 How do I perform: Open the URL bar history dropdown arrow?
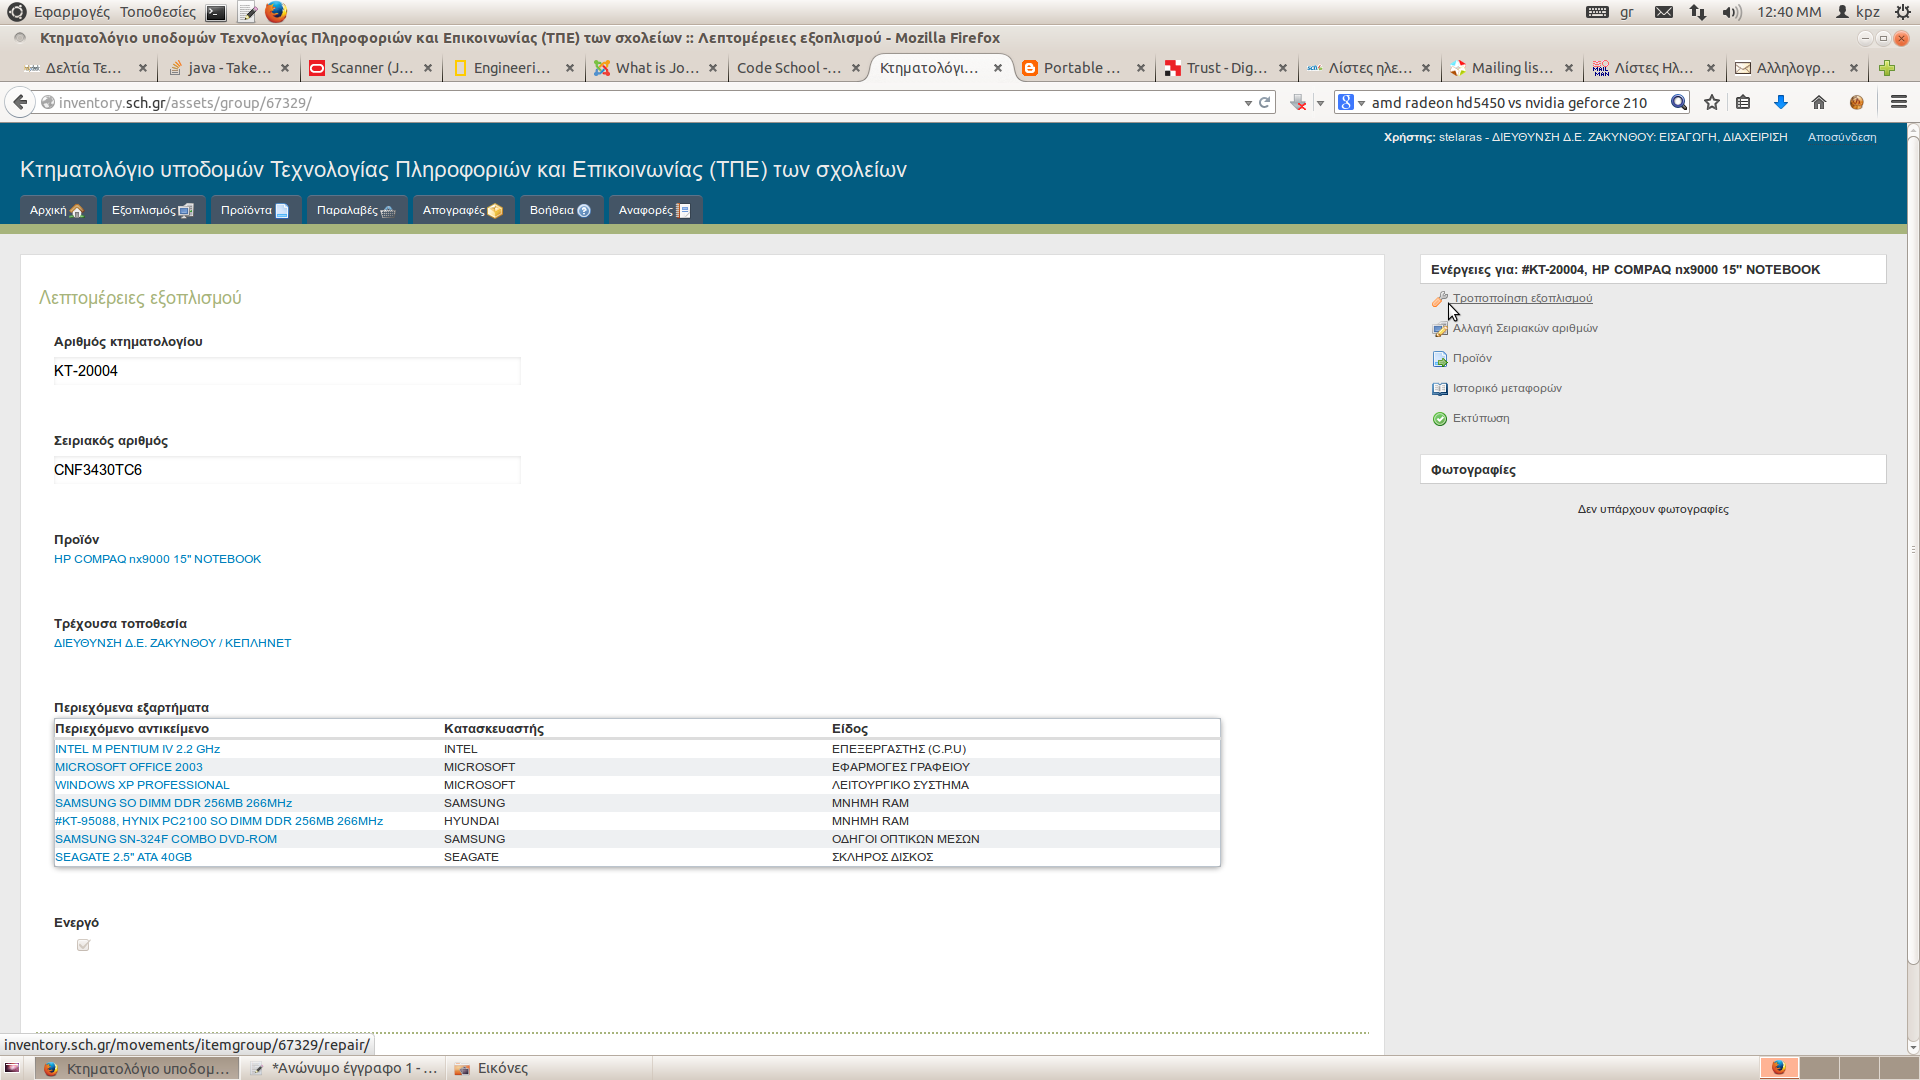pyautogui.click(x=1248, y=103)
